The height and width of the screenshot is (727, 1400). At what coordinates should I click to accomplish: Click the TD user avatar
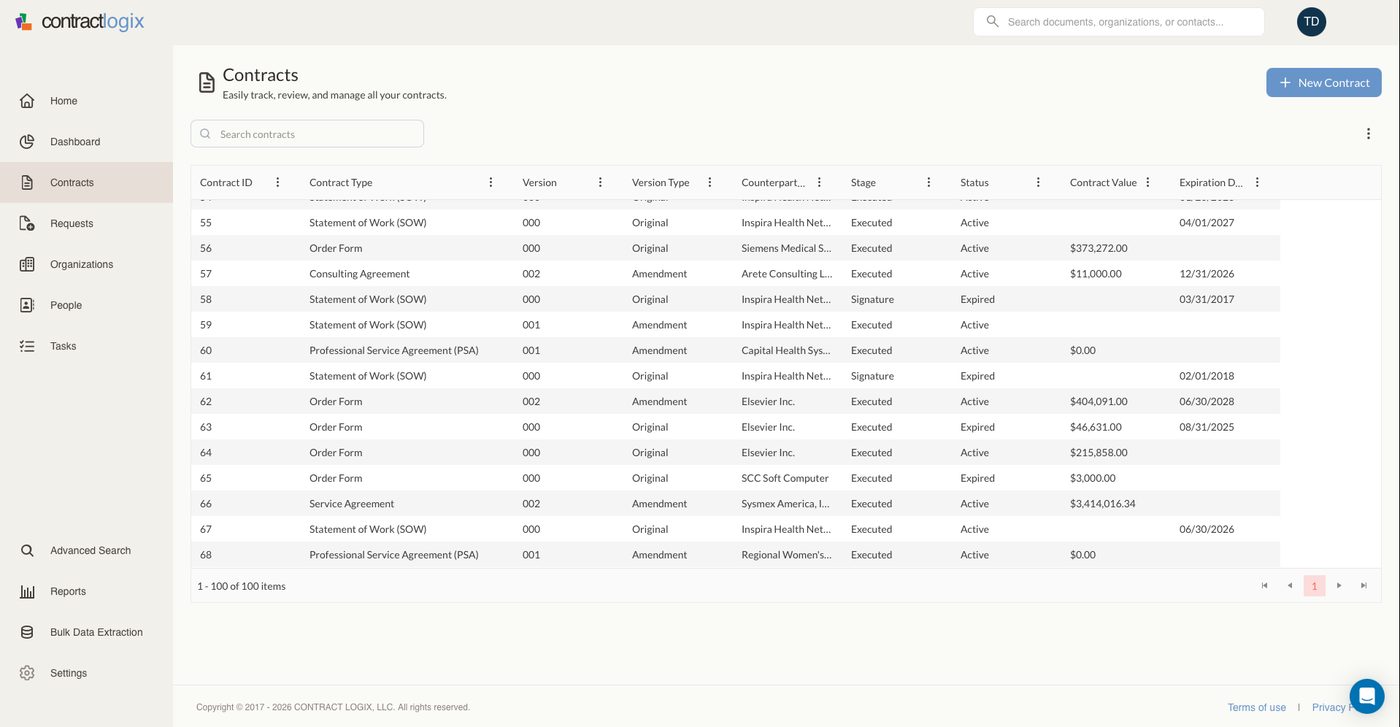coord(1311,22)
